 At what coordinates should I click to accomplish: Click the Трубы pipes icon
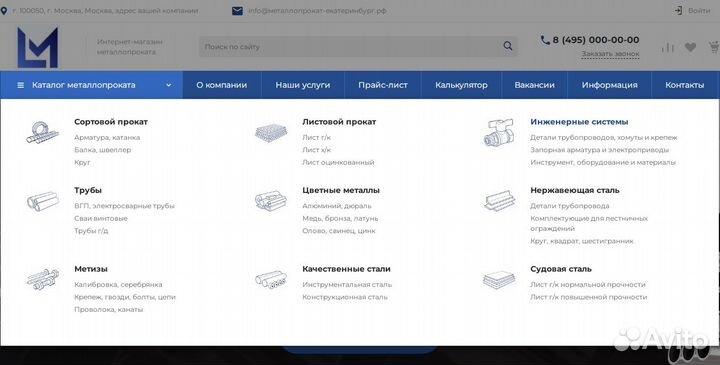43,201
